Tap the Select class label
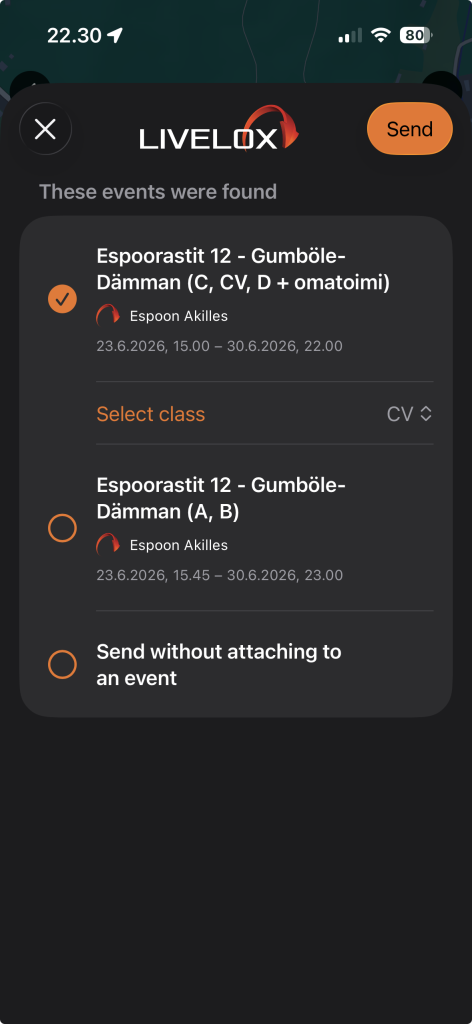The image size is (472, 1024). point(151,414)
